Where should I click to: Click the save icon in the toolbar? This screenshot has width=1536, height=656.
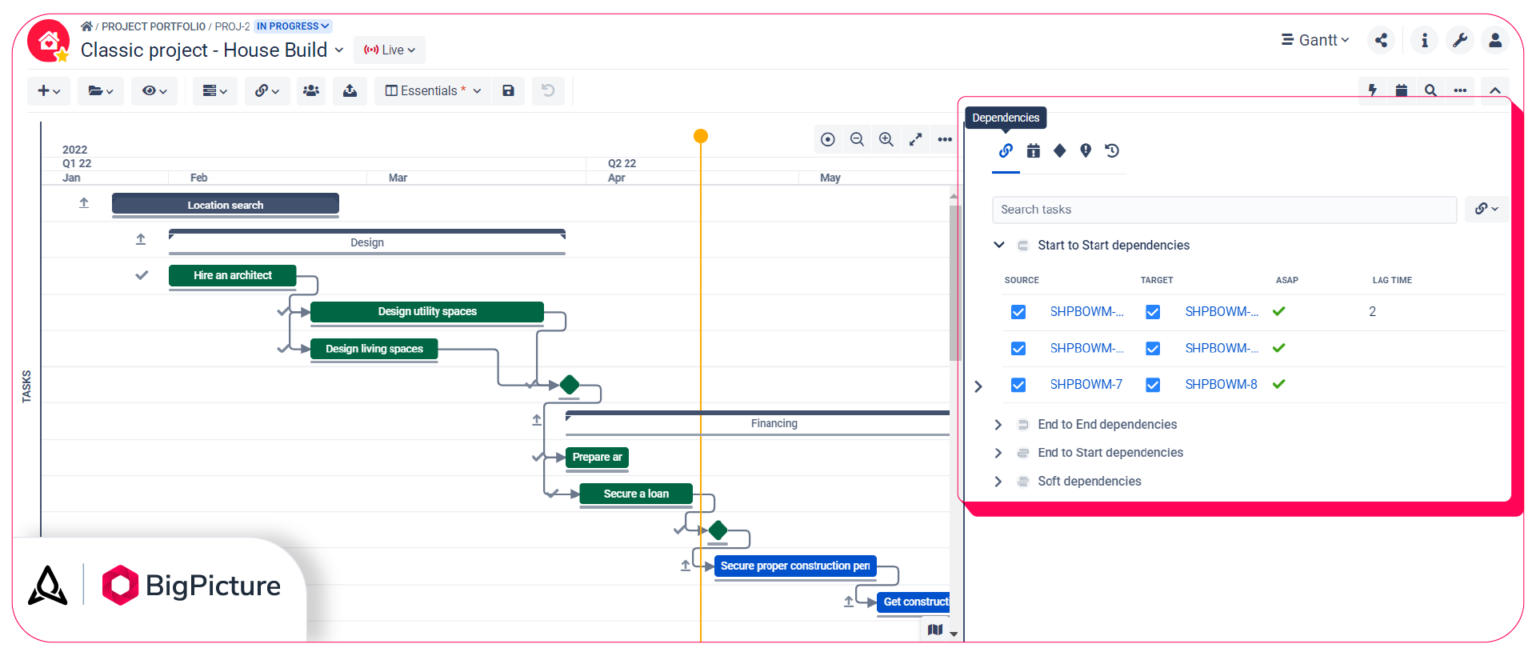click(508, 90)
